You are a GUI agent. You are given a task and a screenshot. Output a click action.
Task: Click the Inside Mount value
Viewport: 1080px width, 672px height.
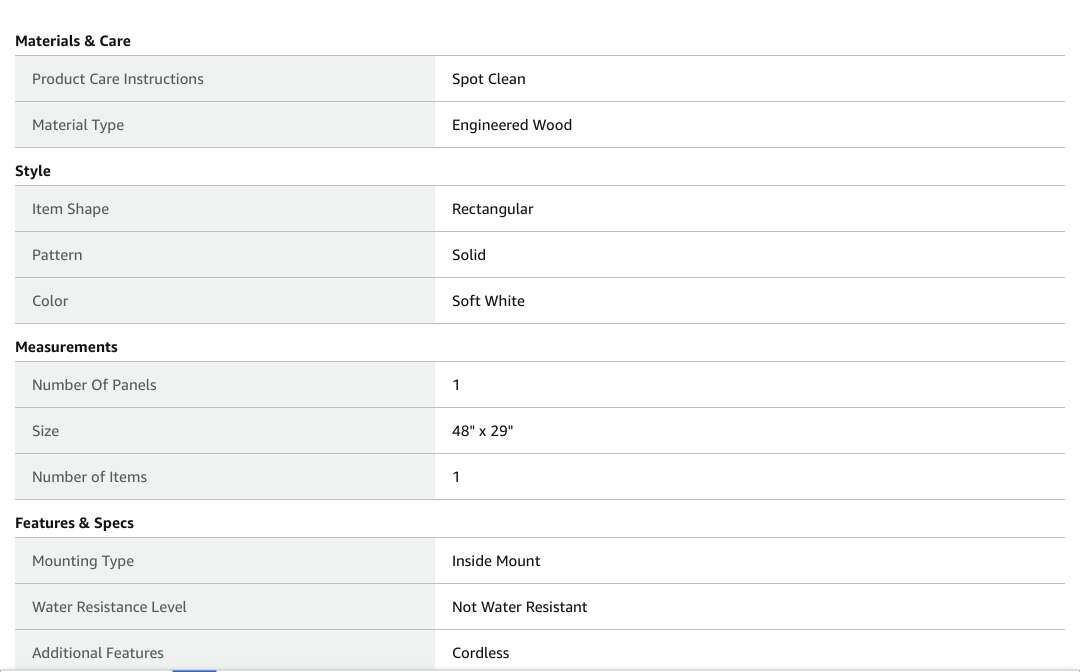coord(496,561)
